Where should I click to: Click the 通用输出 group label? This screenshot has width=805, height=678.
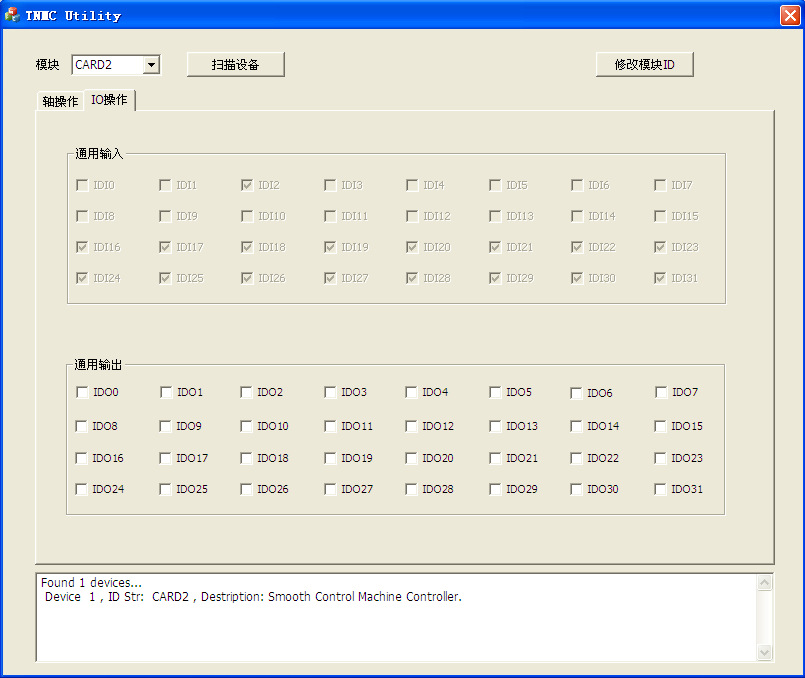pyautogui.click(x=98, y=365)
